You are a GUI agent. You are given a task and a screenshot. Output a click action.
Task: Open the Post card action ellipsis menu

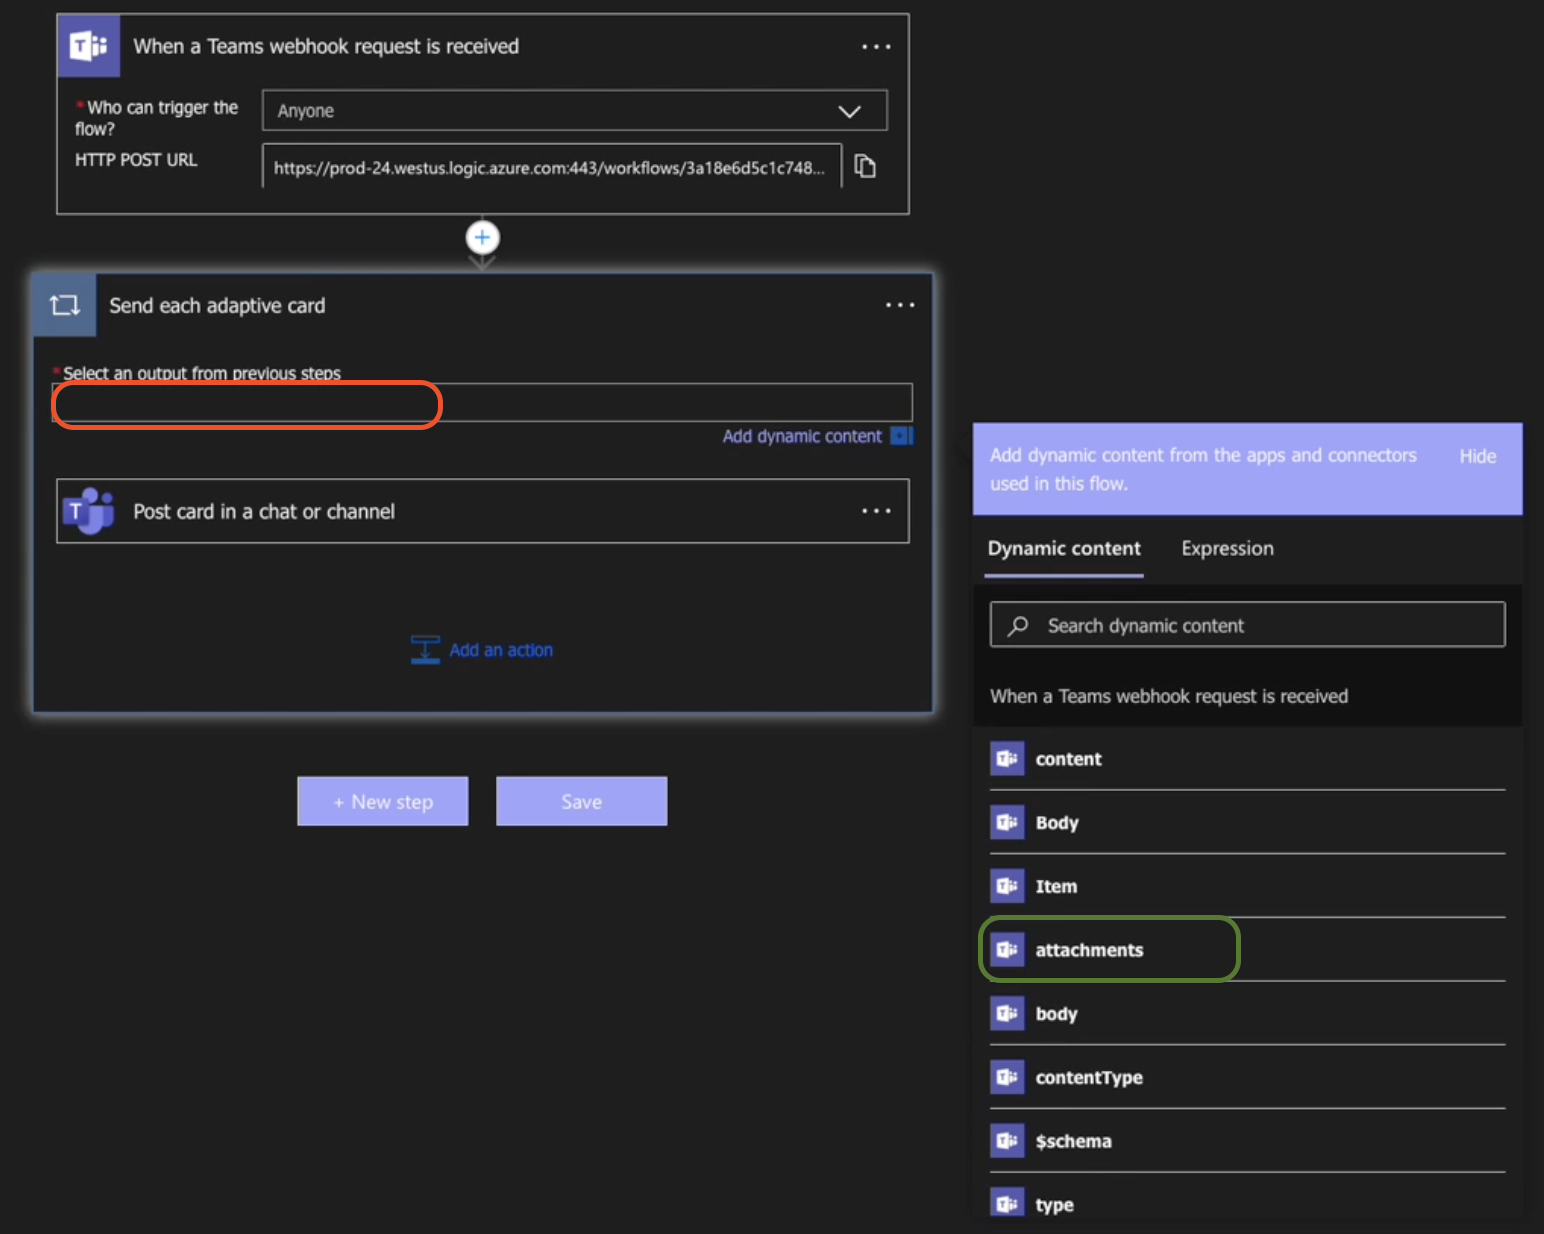[x=876, y=511]
